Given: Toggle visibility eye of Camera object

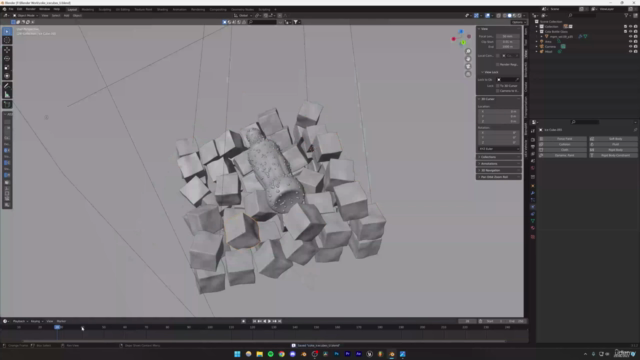Looking at the screenshot, I should 630,47.
